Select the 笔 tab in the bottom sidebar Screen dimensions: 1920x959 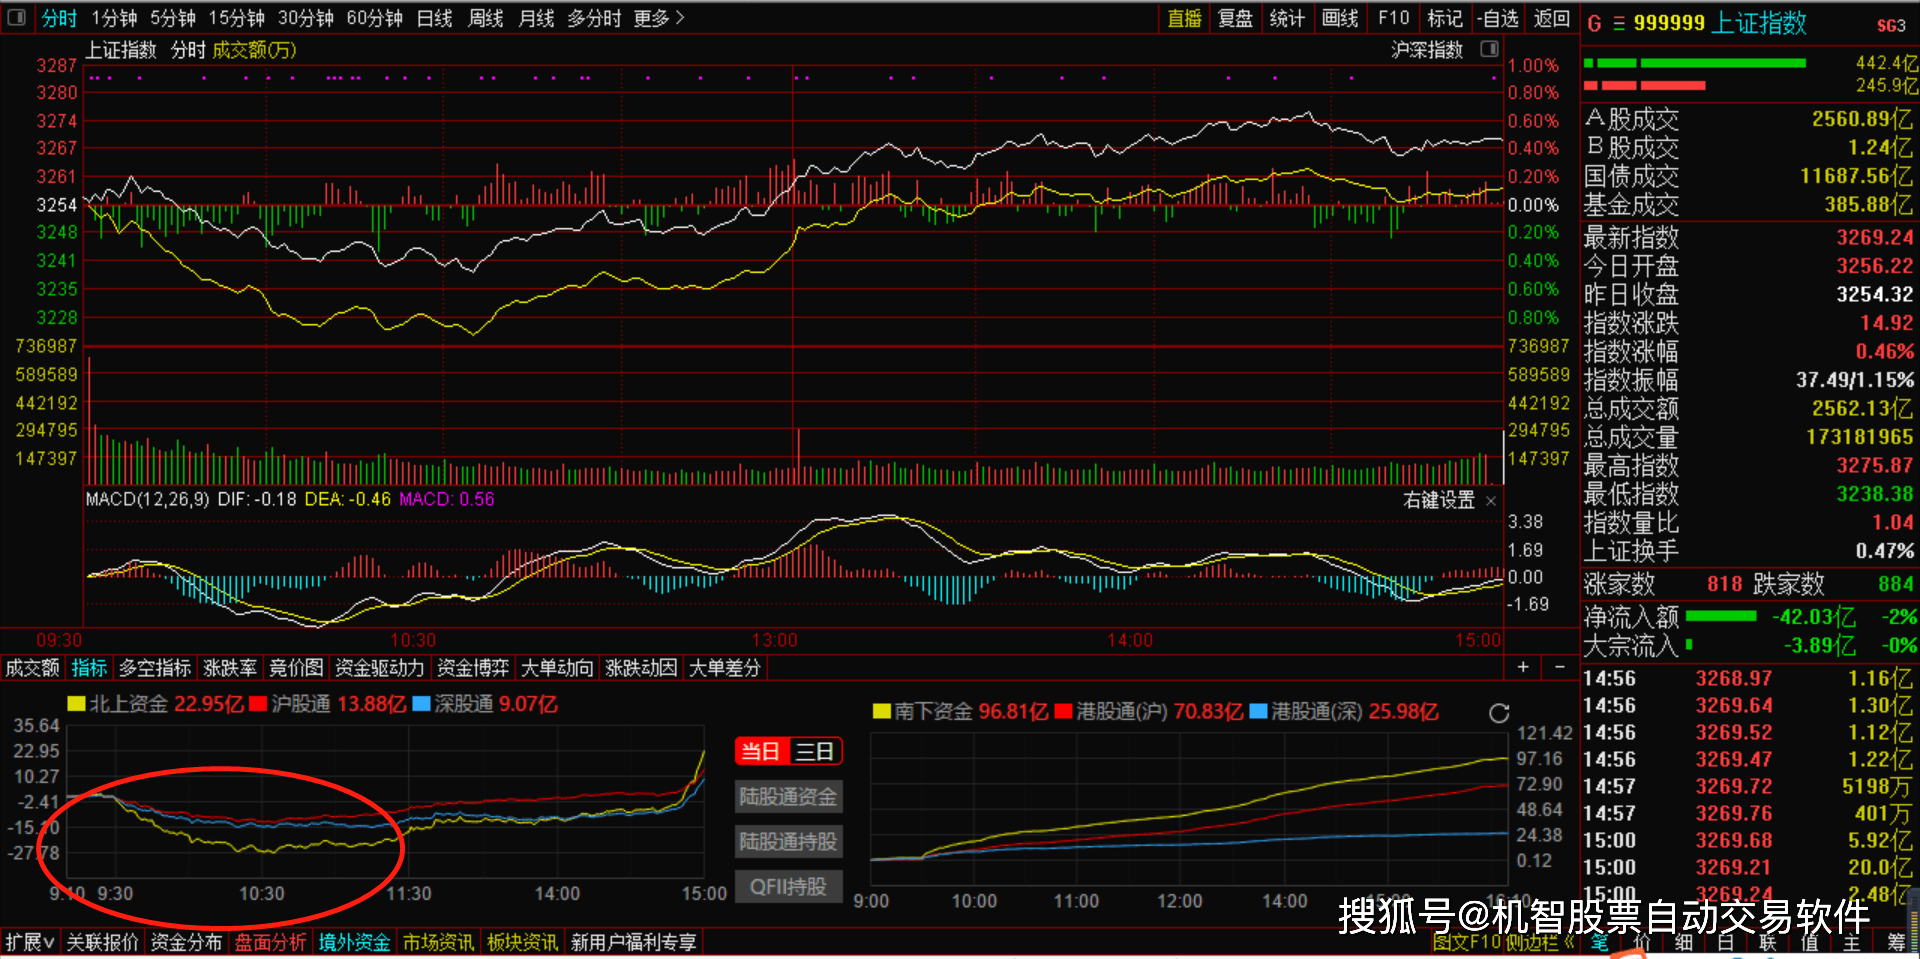click(1600, 942)
